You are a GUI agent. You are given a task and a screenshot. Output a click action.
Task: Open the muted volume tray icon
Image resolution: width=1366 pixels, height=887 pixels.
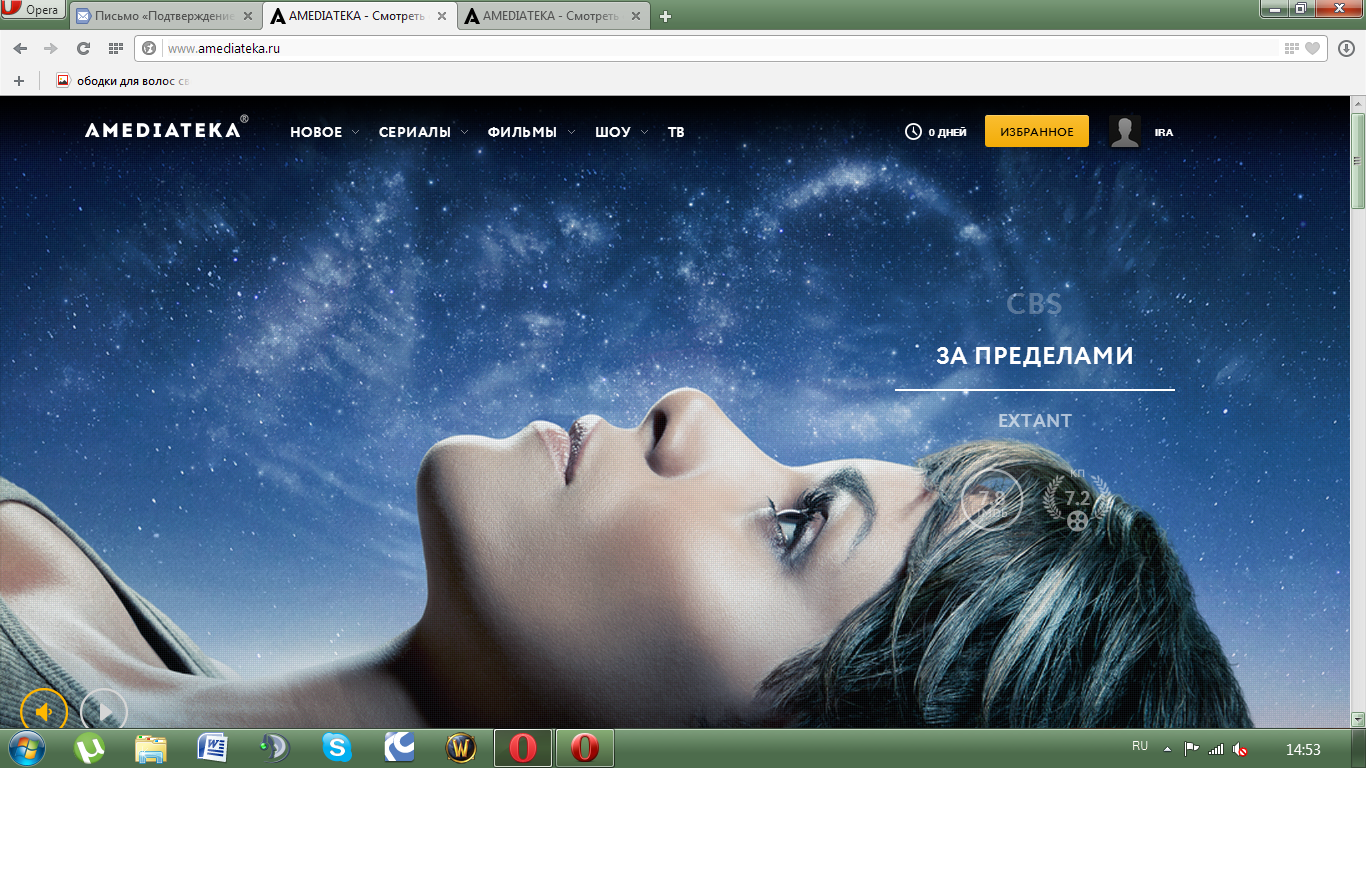(1240, 749)
